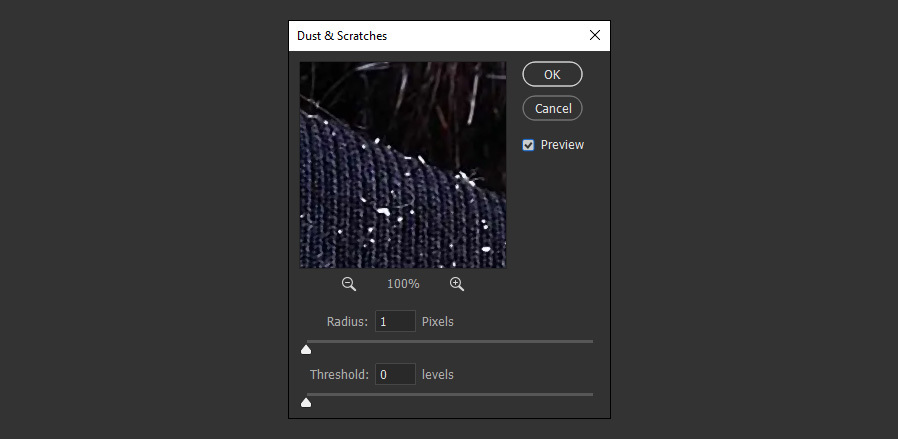Click the Radius slider handle
Image resolution: width=898 pixels, height=439 pixels.
(x=306, y=349)
